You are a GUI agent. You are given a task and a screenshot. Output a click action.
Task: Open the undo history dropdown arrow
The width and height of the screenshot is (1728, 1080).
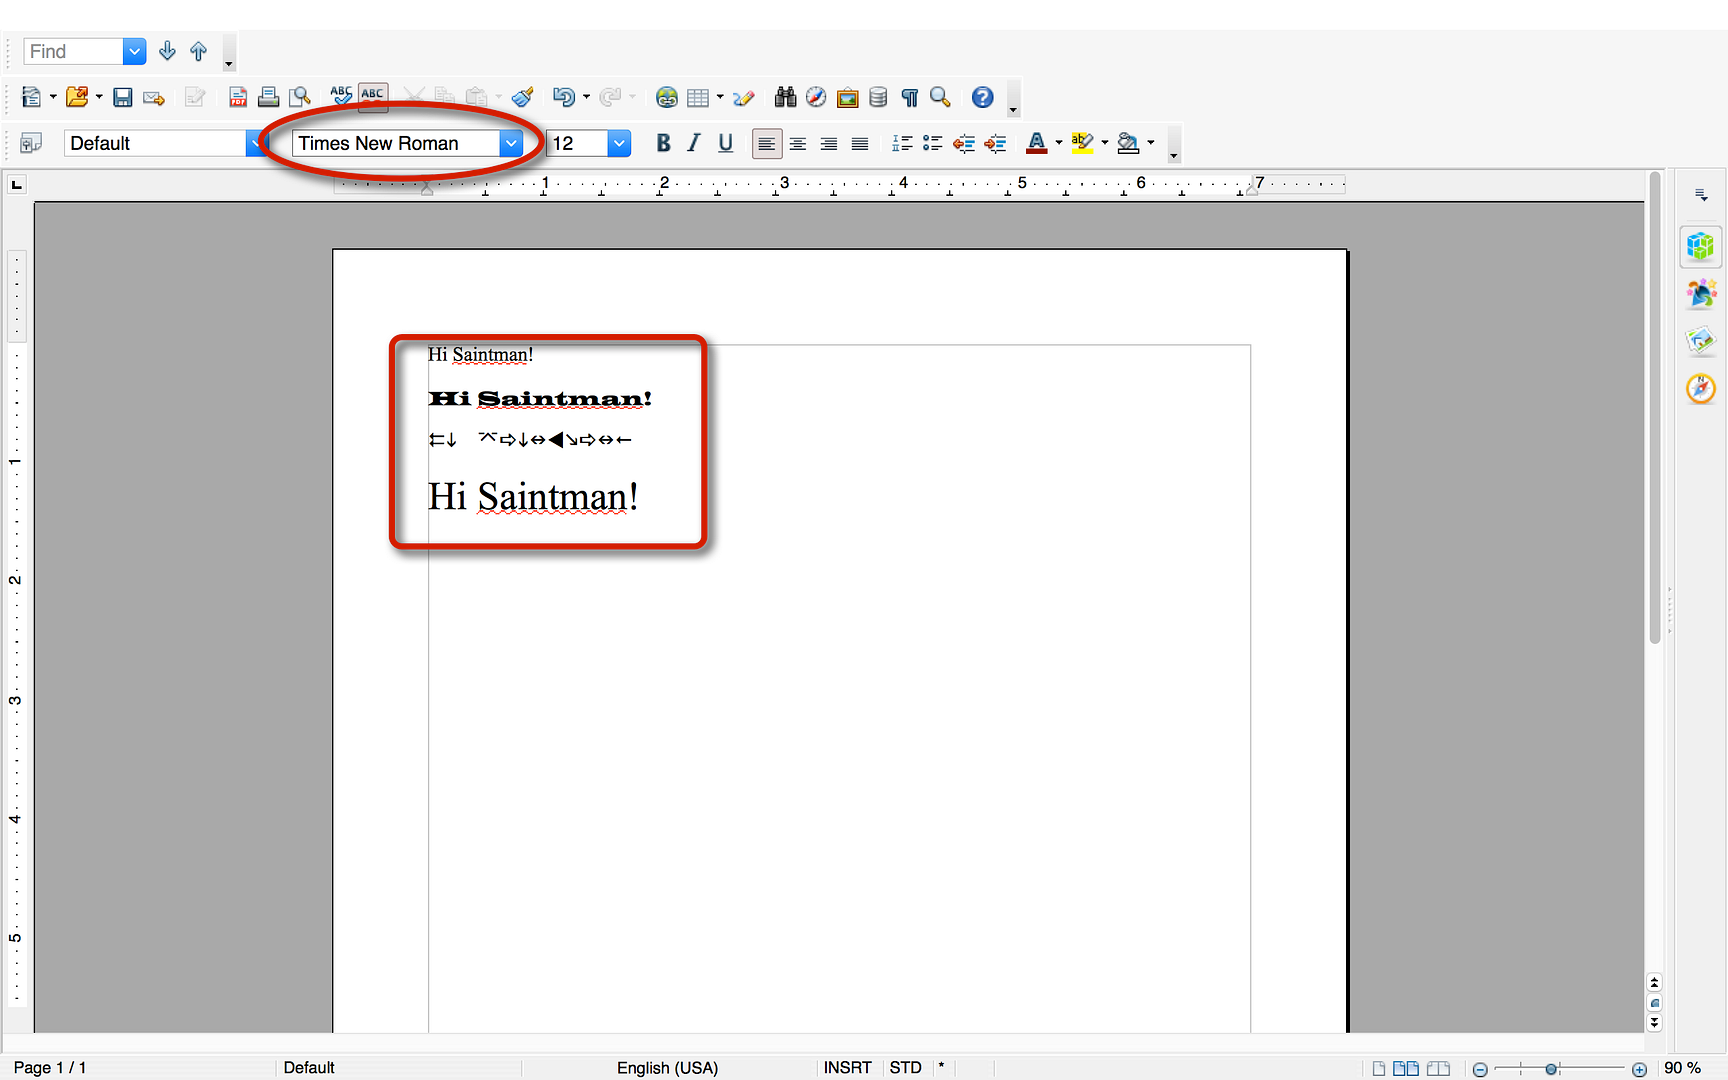point(586,97)
